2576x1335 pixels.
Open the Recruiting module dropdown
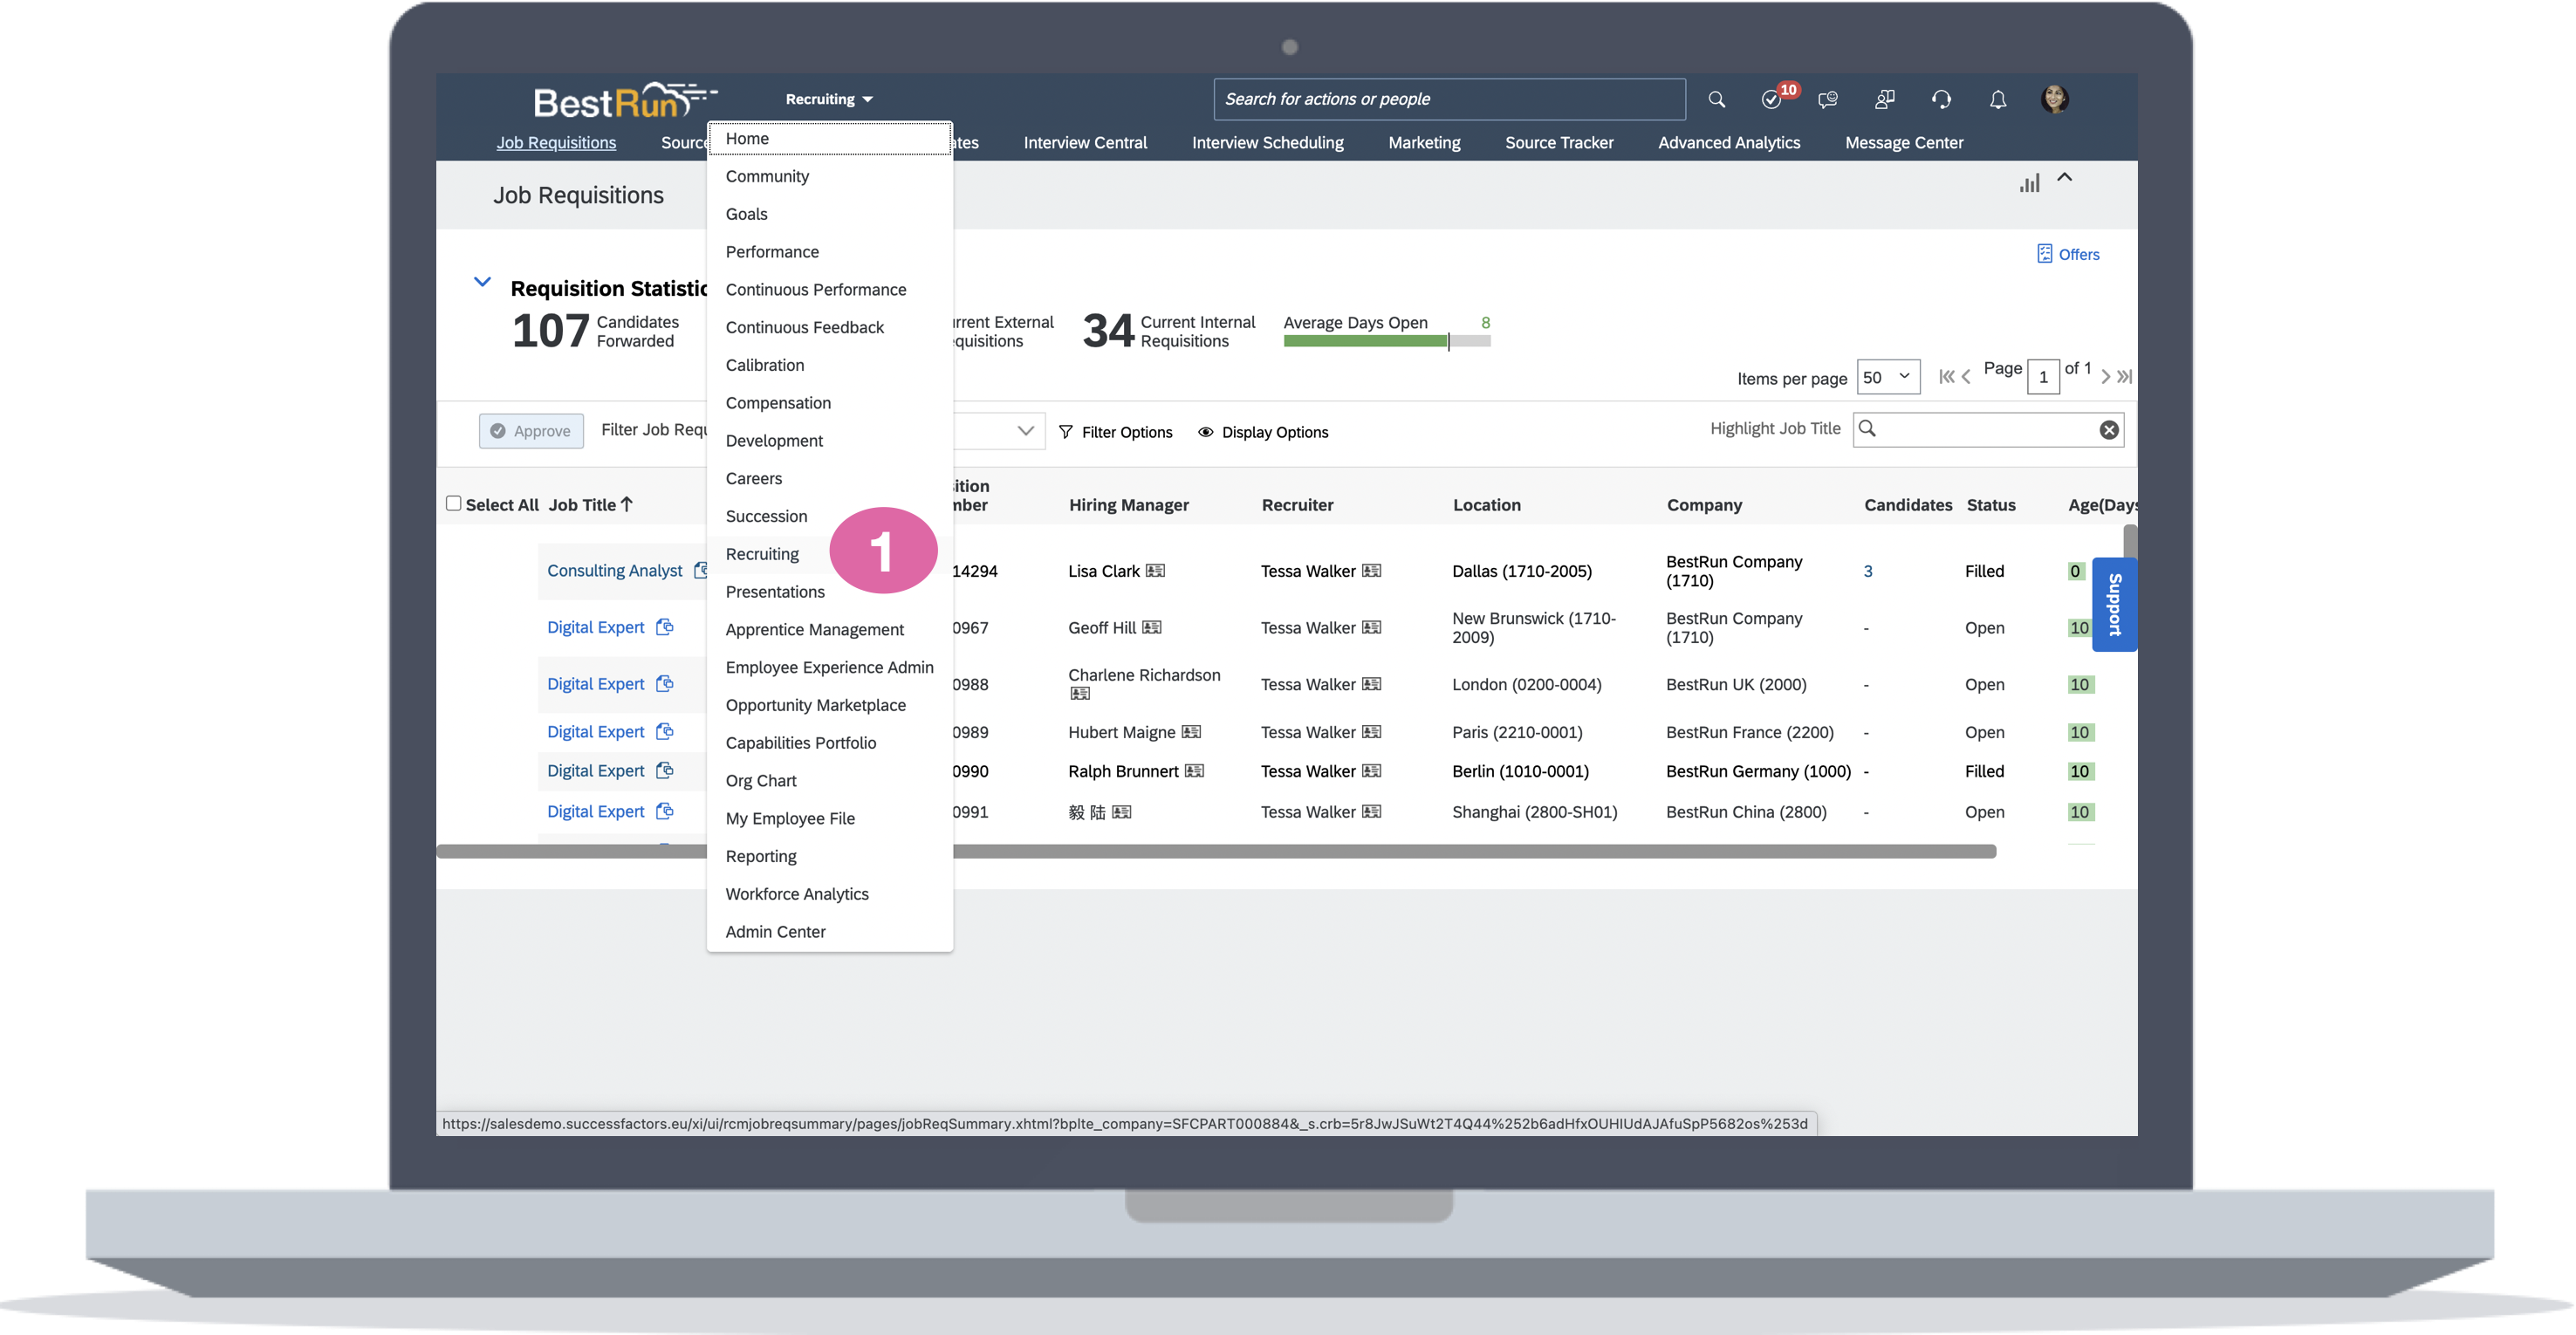pos(828,99)
